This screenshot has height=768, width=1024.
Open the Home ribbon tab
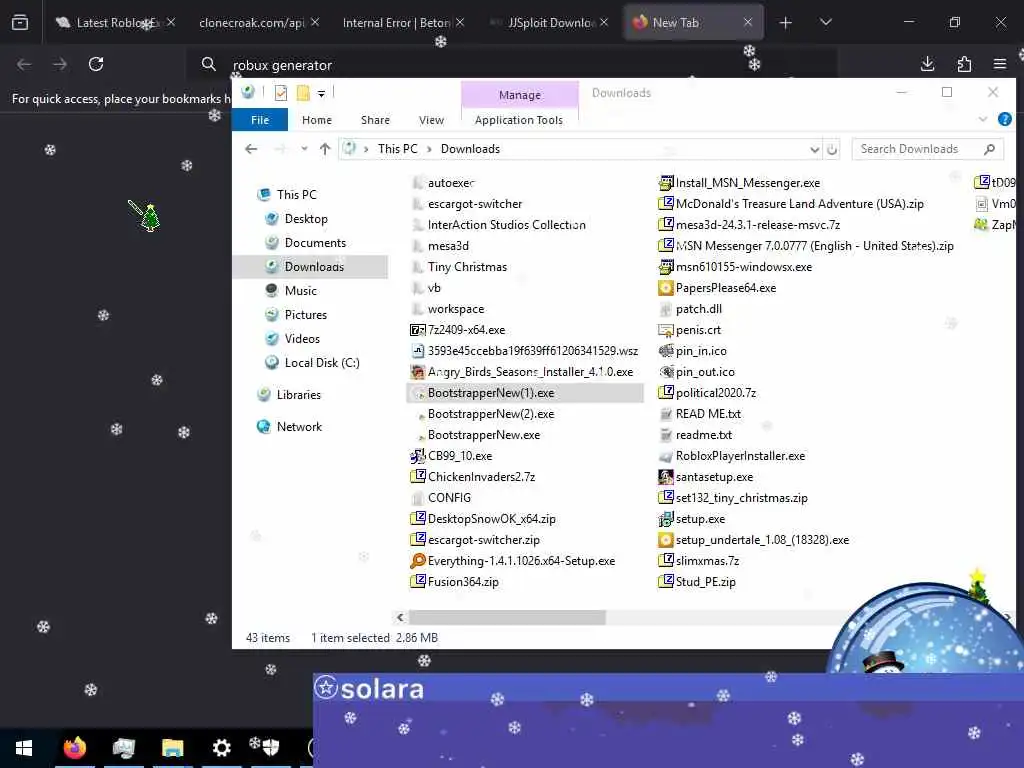coord(317,120)
